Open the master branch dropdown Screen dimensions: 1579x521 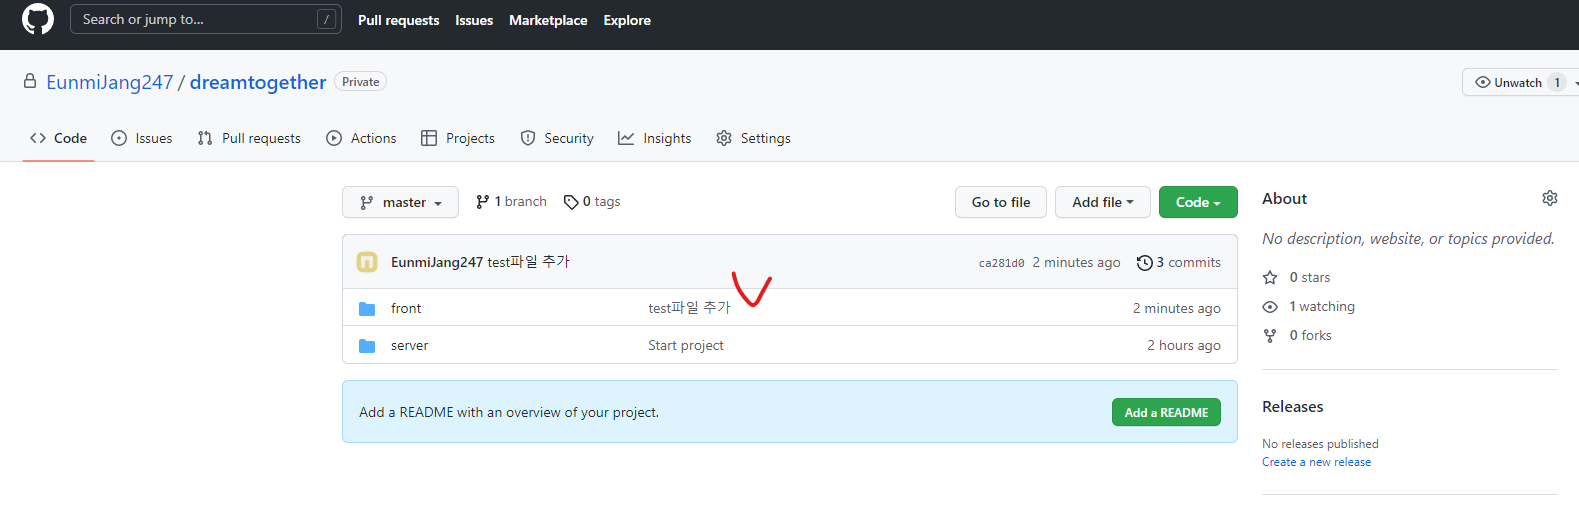400,202
